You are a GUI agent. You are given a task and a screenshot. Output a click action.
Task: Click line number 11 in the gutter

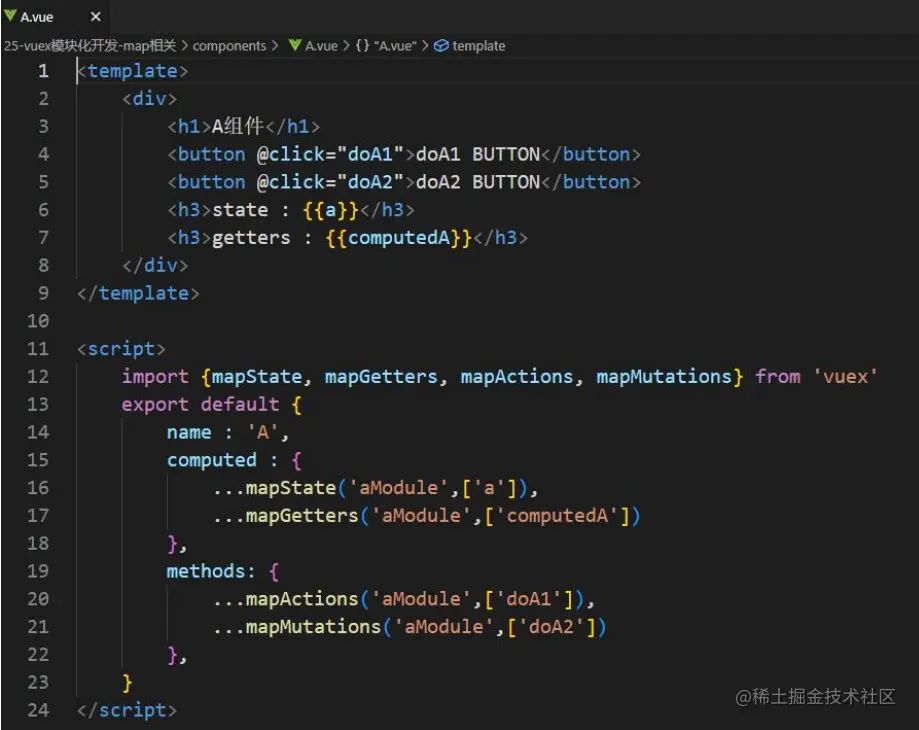point(38,349)
